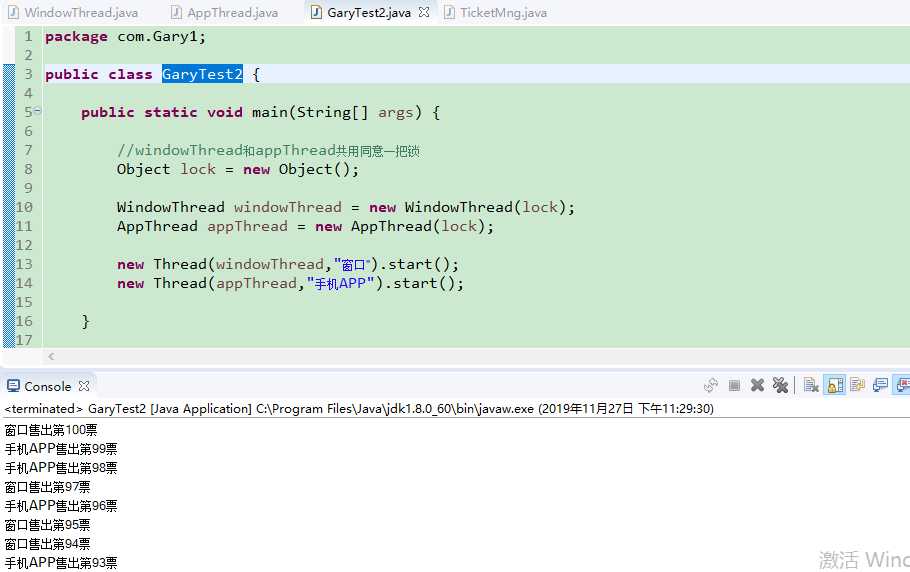The width and height of the screenshot is (910, 572).
Task: Click Show Console on standard error change
Action: coord(902,385)
